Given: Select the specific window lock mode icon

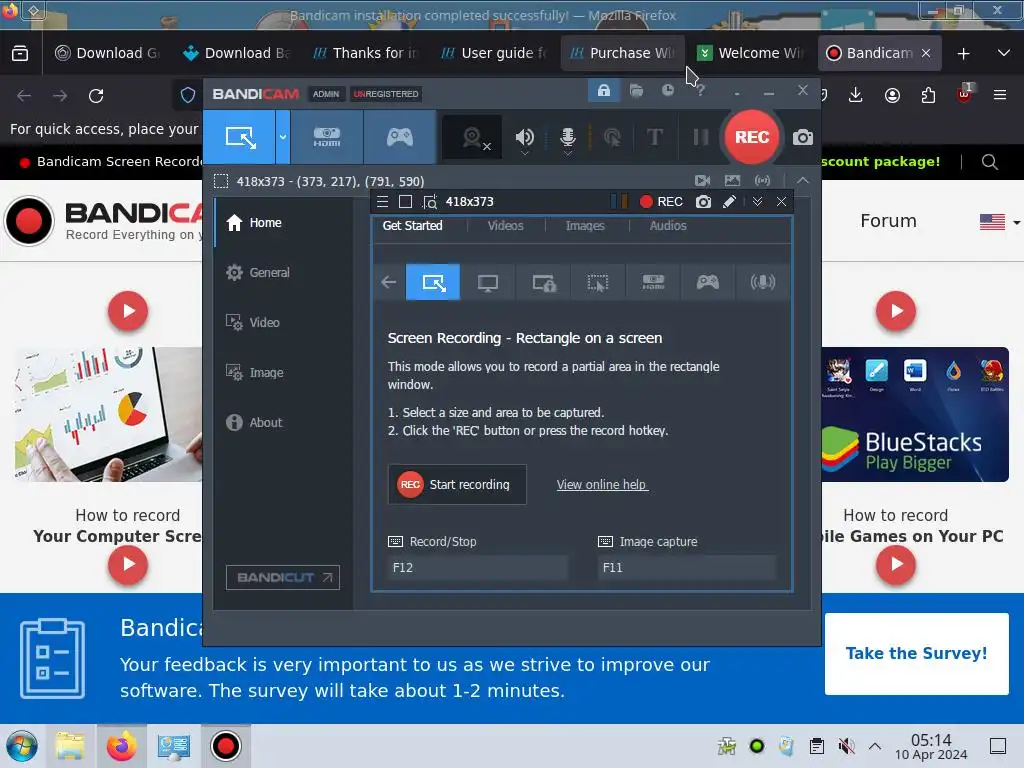Looking at the screenshot, I should click(543, 282).
